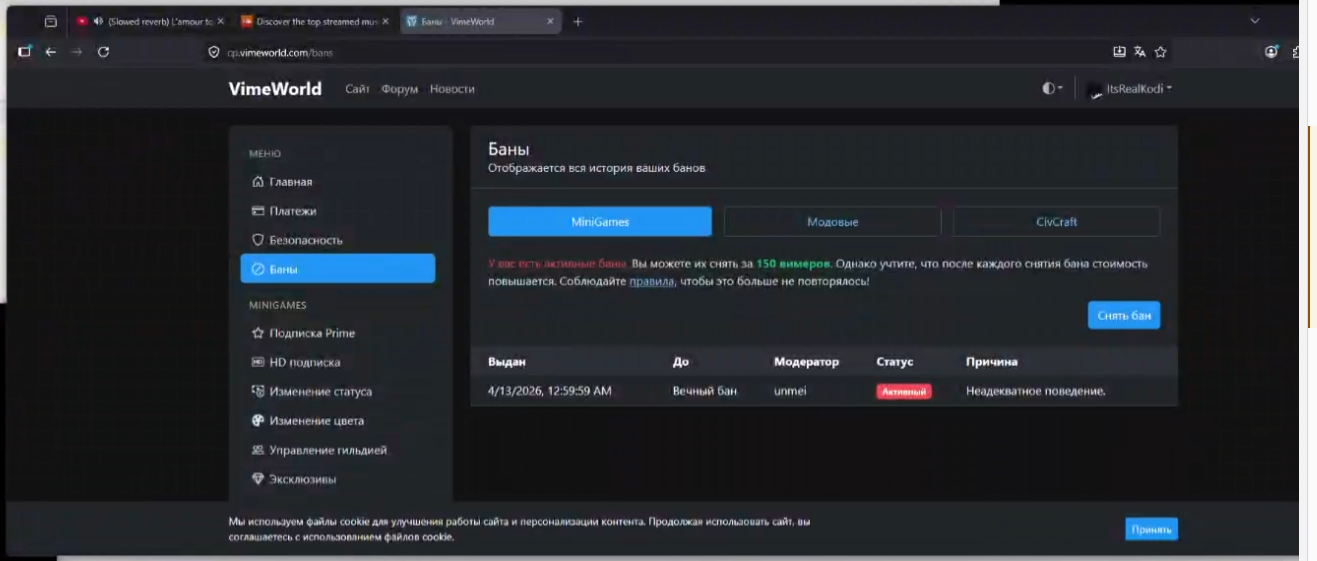Reload the page with the browser refresh icon
This screenshot has width=1317, height=561.
(x=103, y=52)
